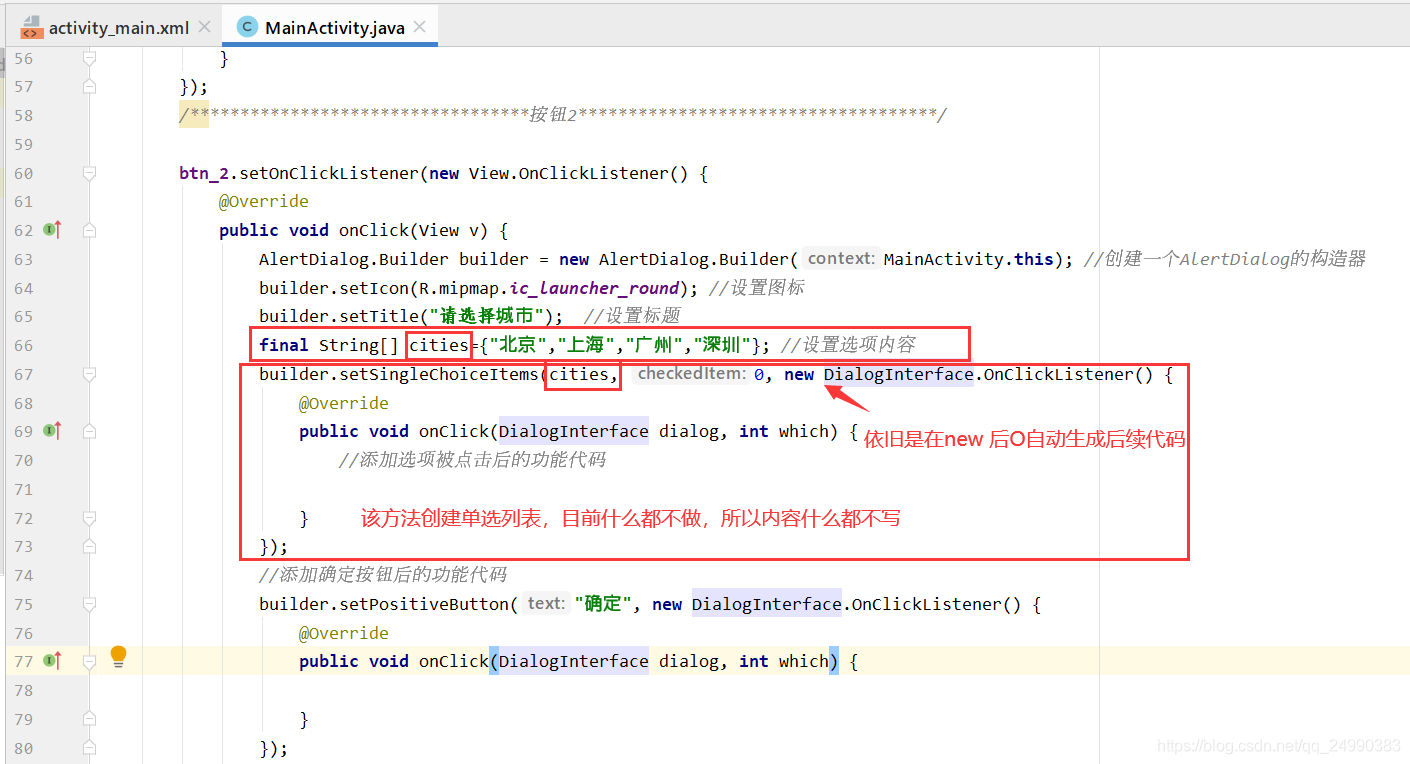Screen dimensions: 1410x764
Task: Click the 'text:' parameter hint on line 75
Action: [546, 604]
